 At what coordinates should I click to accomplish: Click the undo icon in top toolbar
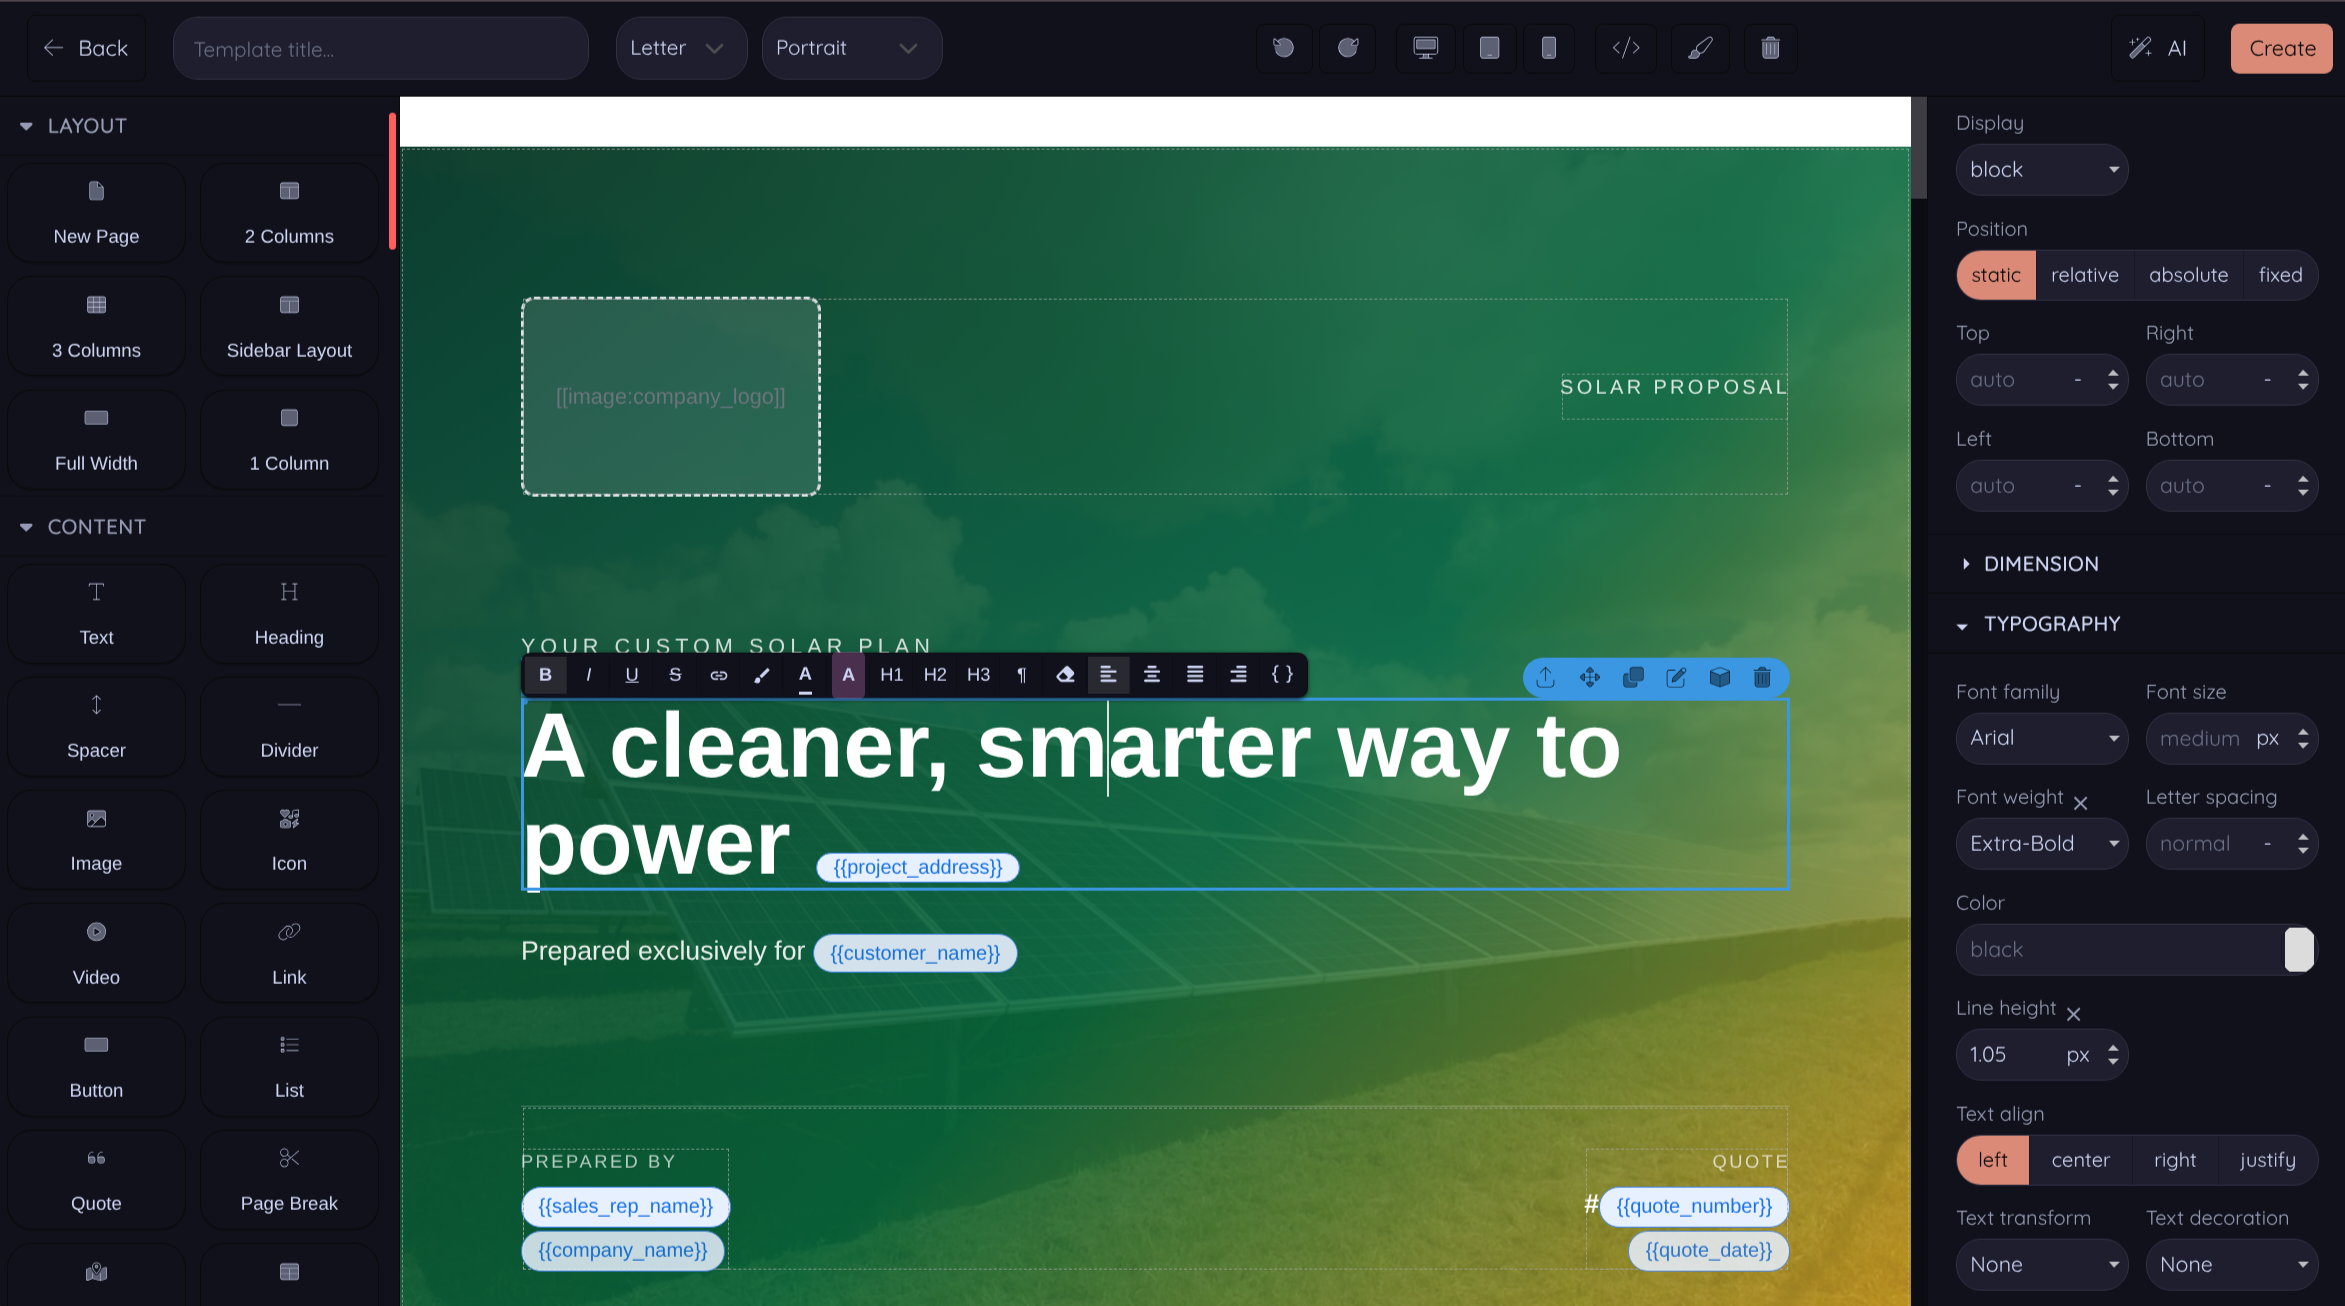1283,48
